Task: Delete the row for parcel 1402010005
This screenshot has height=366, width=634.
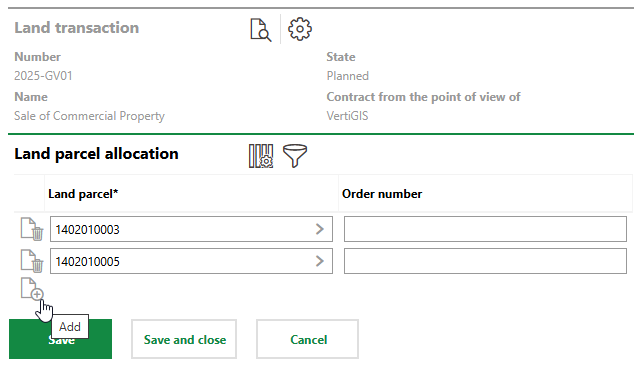Action: [32, 261]
